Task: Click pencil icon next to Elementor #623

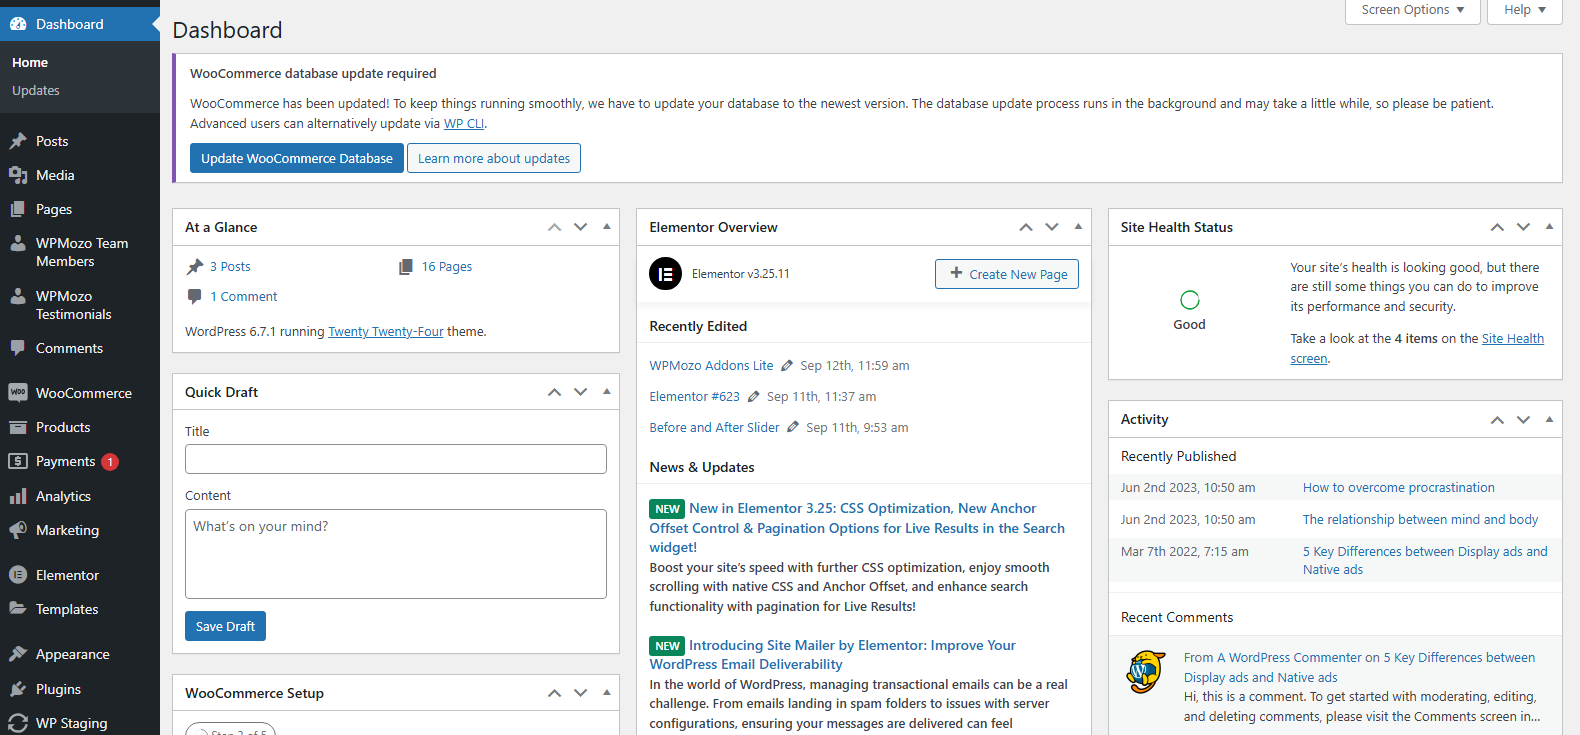Action: 754,397
